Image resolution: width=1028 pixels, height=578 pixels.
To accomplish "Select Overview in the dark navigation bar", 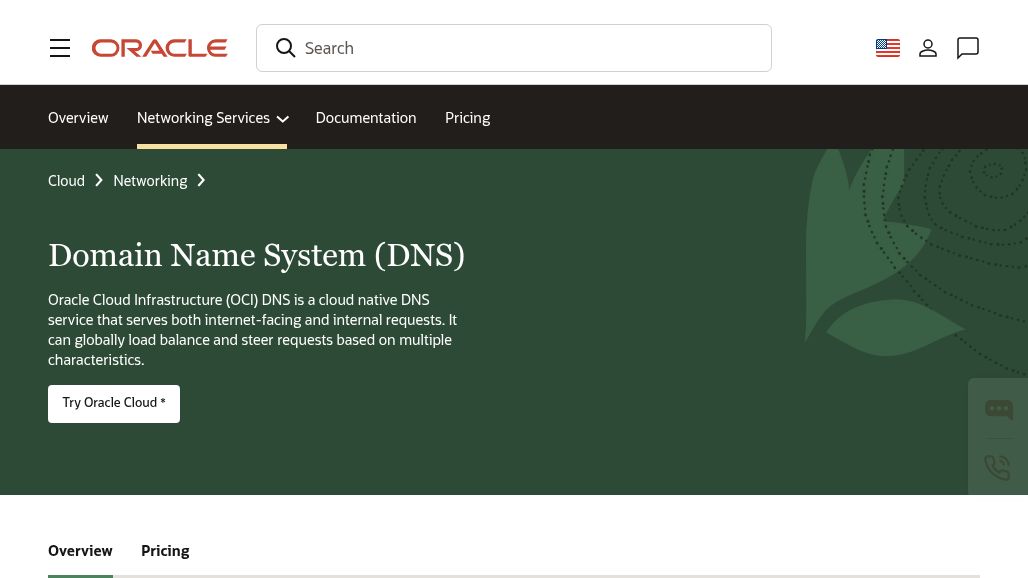I will pyautogui.click(x=78, y=118).
